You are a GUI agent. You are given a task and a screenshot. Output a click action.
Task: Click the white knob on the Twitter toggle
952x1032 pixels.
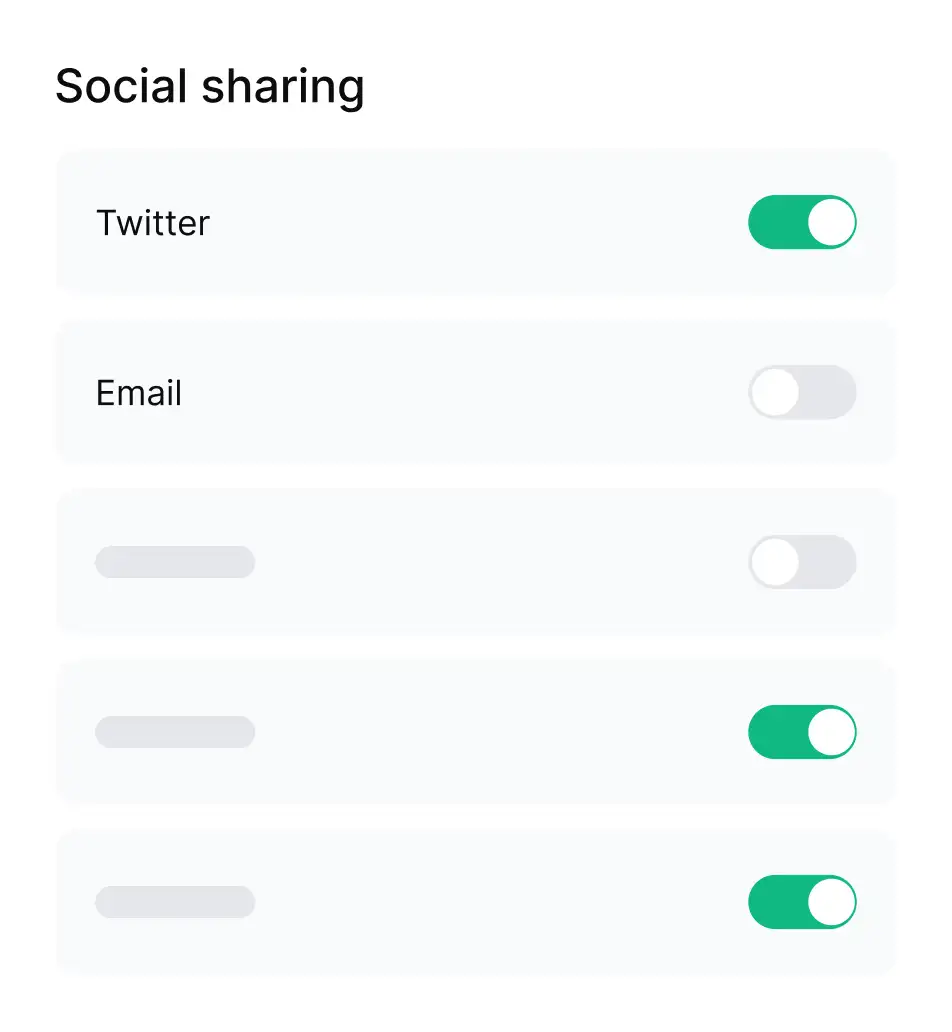pos(831,222)
